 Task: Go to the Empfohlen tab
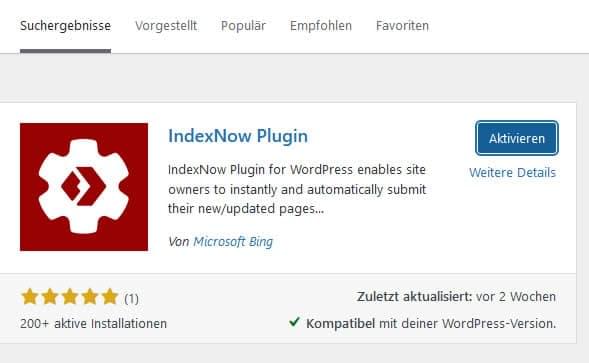pos(321,26)
